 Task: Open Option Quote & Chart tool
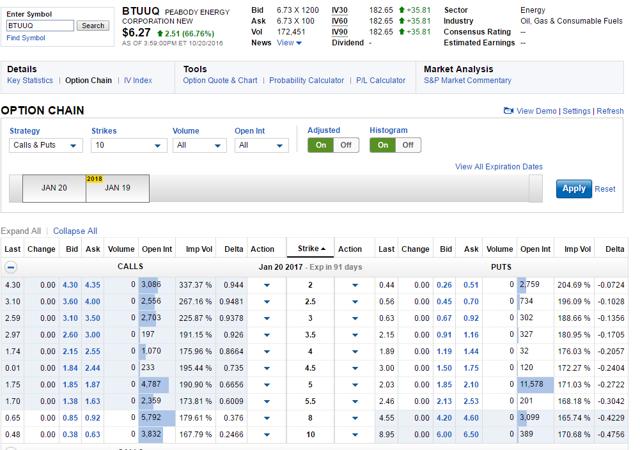(x=220, y=80)
